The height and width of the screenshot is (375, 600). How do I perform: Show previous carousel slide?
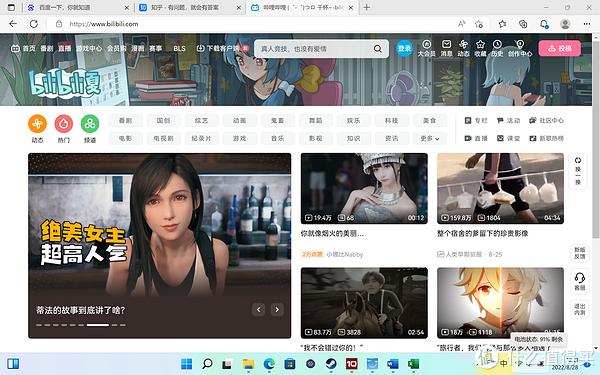tap(259, 309)
